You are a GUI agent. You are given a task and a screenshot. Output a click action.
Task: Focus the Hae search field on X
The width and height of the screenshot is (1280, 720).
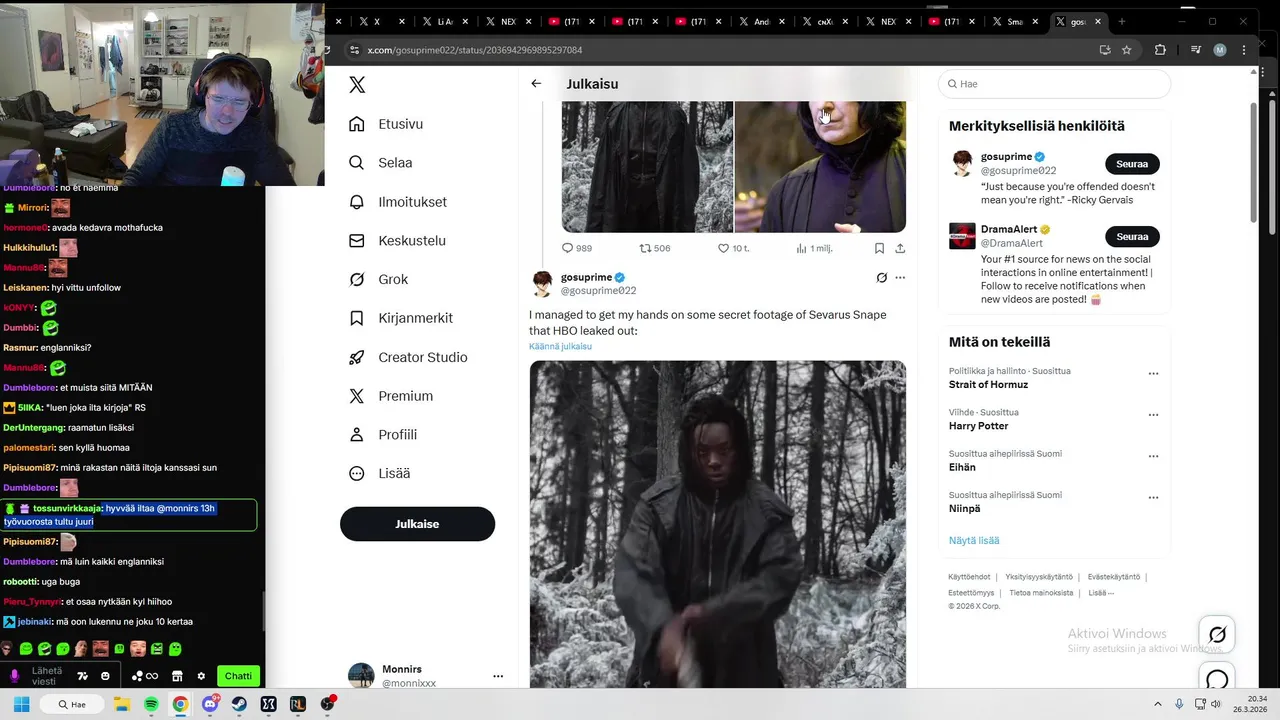[1054, 84]
